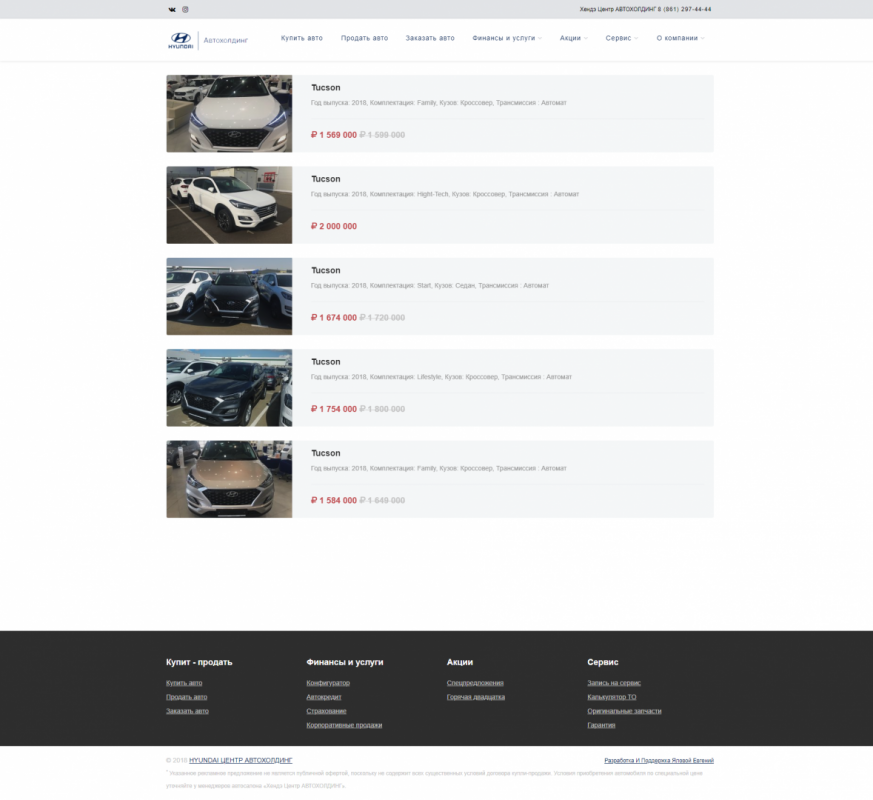Open the Горячая двадцатка footer link

[475, 696]
